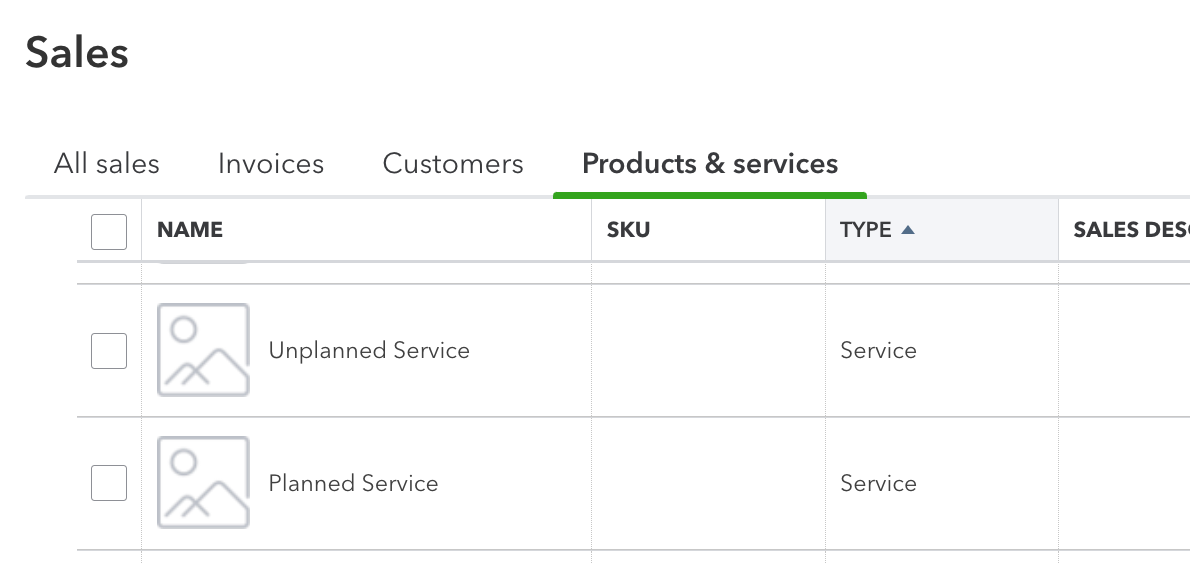Viewport: 1190px width, 564px height.
Task: Sort the list by the SKU column header
Action: [x=628, y=230]
